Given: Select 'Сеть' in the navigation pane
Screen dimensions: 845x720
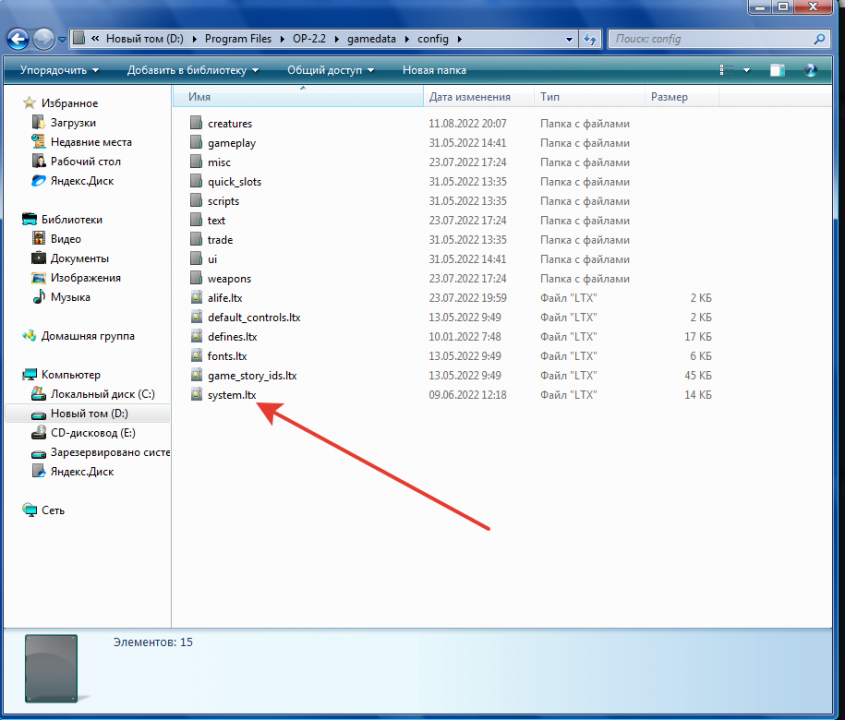Looking at the screenshot, I should [x=53, y=510].
